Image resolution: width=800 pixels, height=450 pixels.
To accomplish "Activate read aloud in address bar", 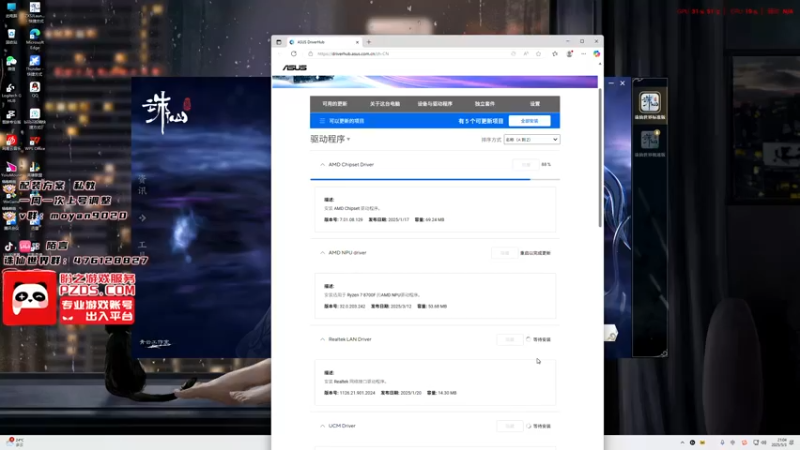I will (x=526, y=54).
